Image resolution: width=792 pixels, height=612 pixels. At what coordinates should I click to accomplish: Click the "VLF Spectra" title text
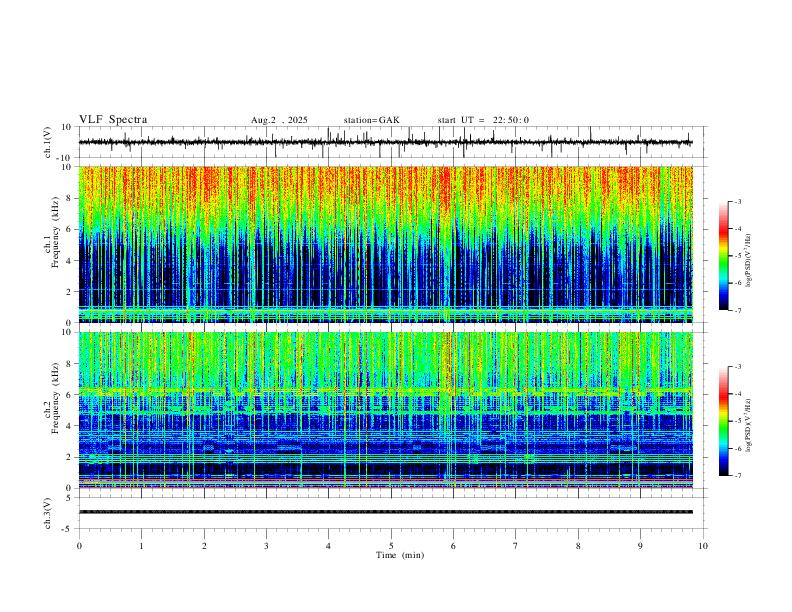(113, 120)
